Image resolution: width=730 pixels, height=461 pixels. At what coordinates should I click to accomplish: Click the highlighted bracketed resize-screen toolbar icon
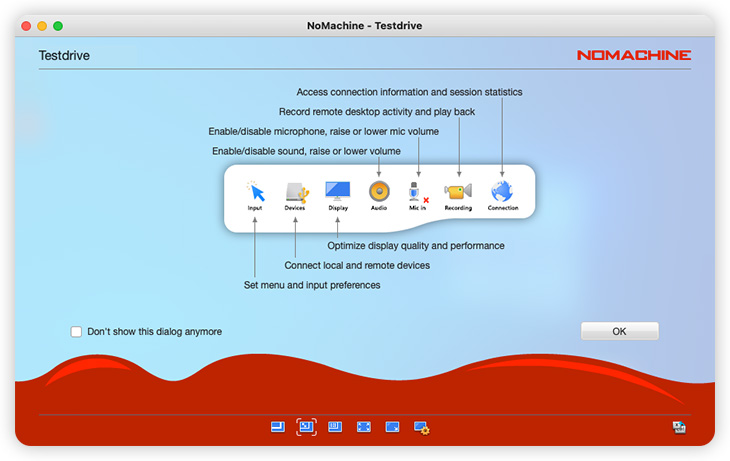(306, 427)
